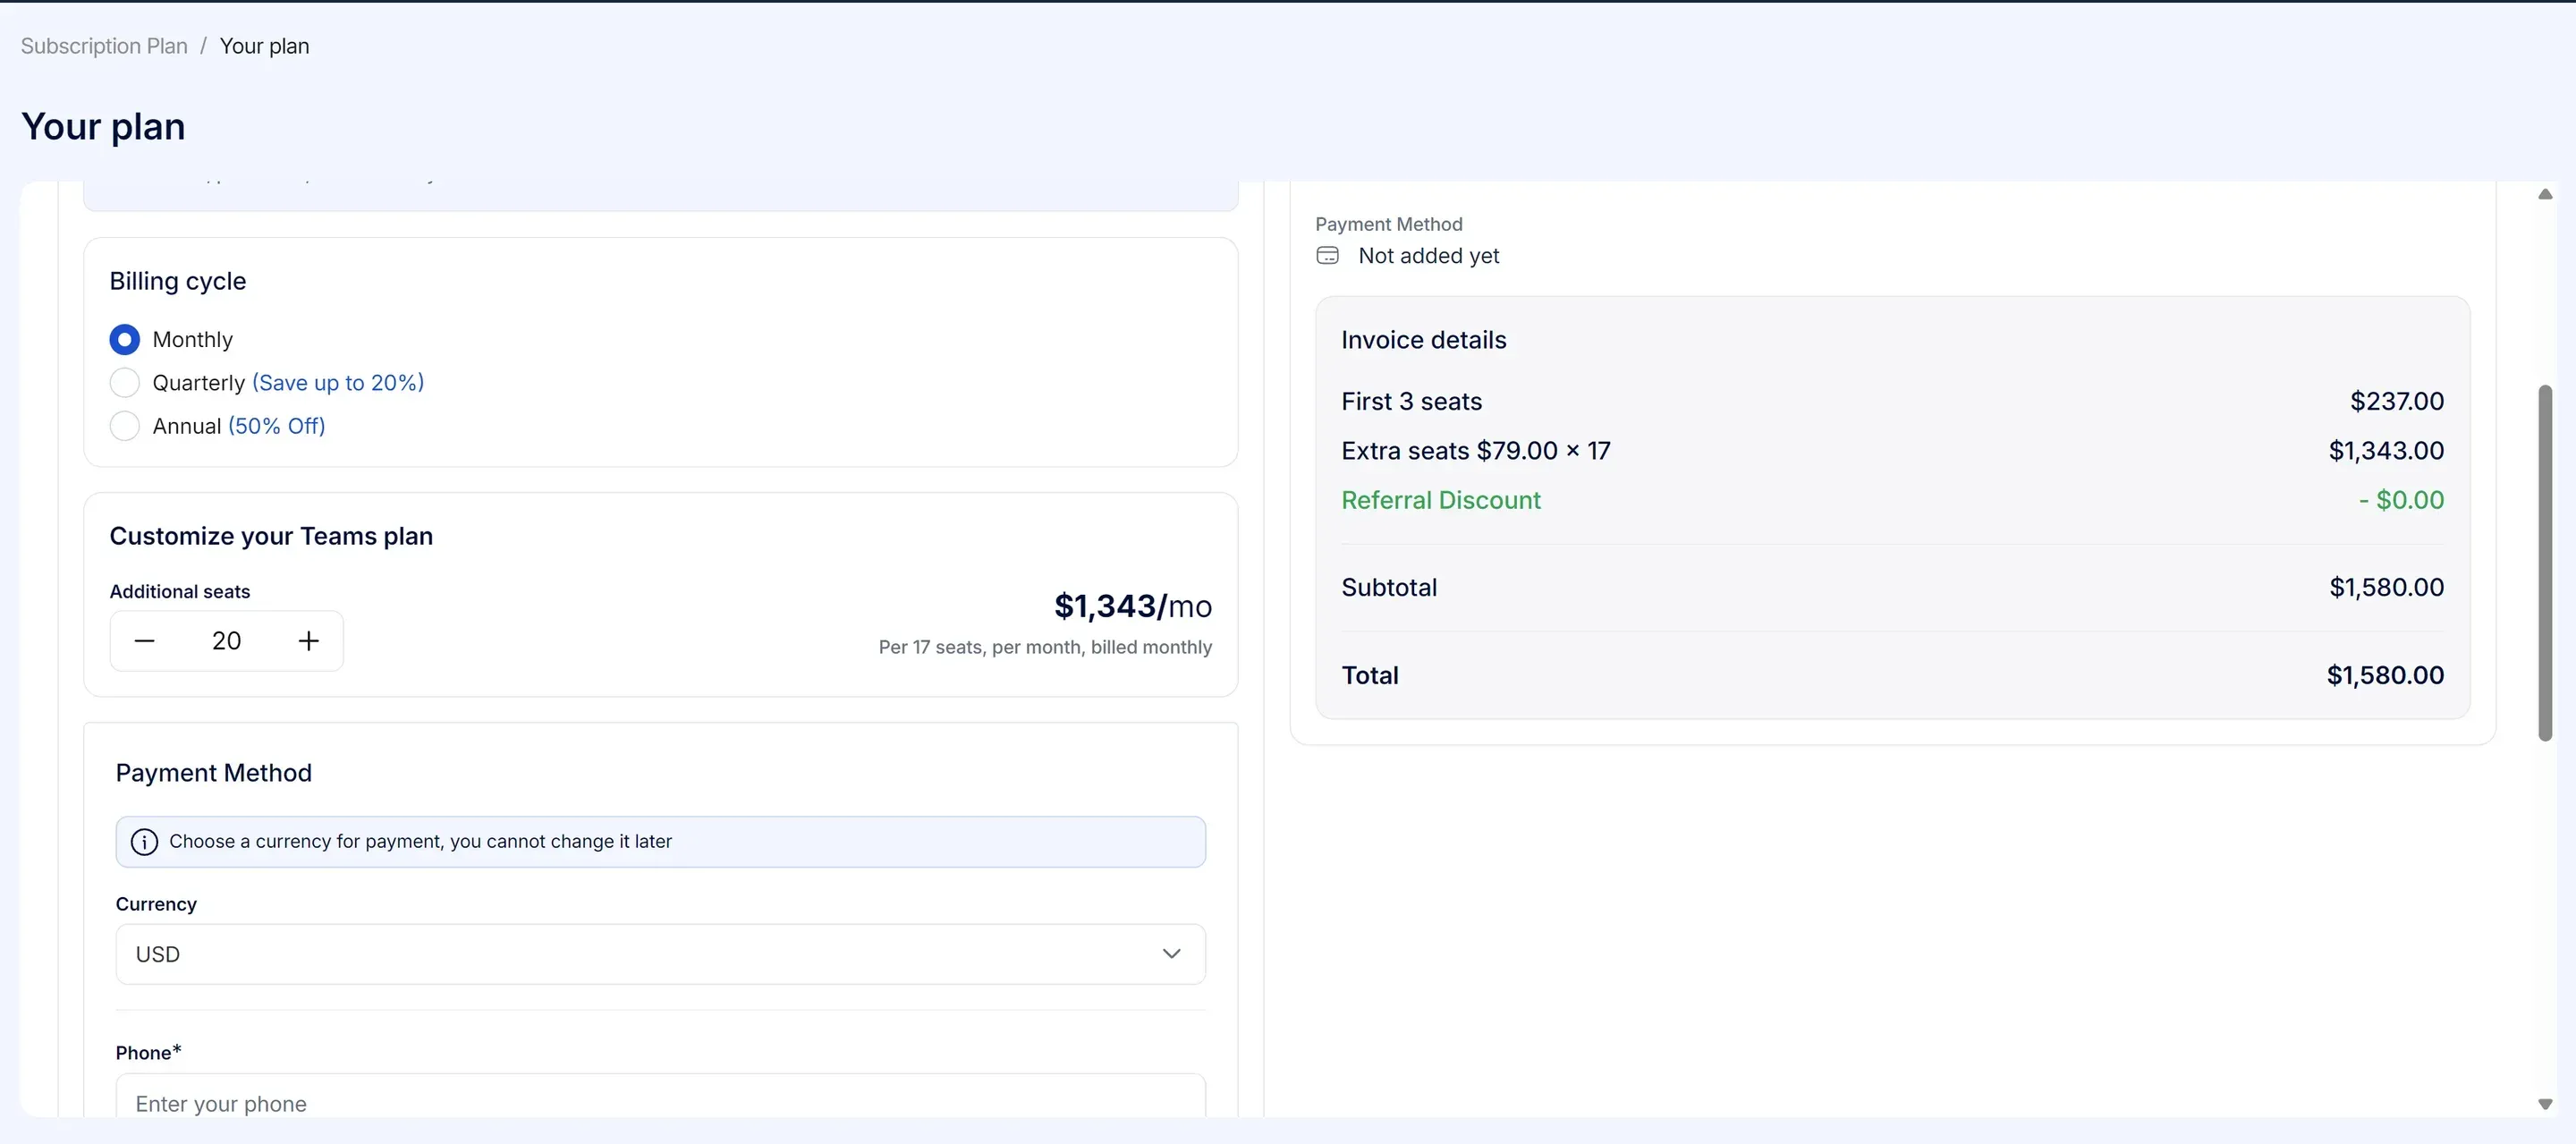
Task: Click the 50% Off text
Action: point(277,426)
